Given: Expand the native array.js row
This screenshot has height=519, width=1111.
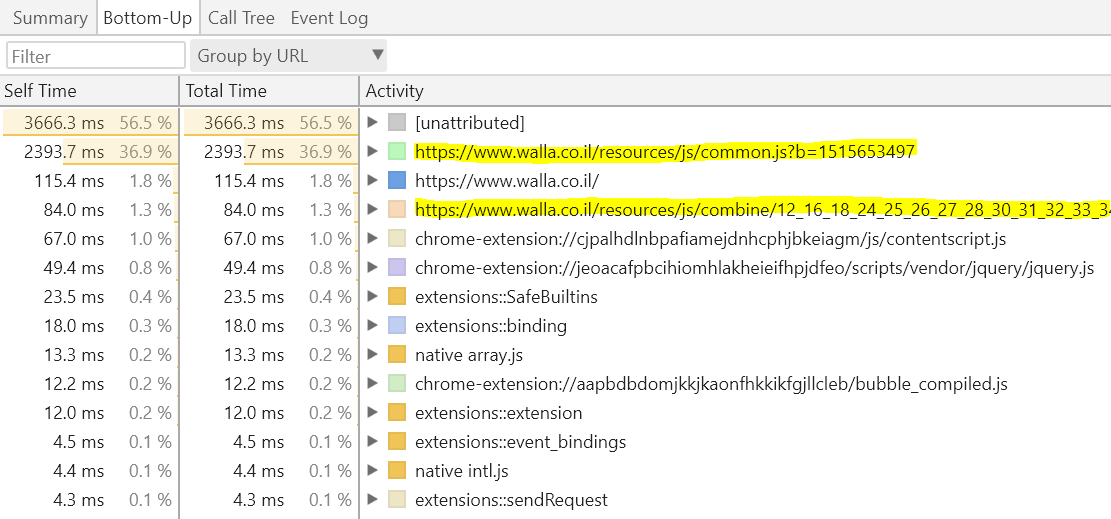Looking at the screenshot, I should coord(373,355).
